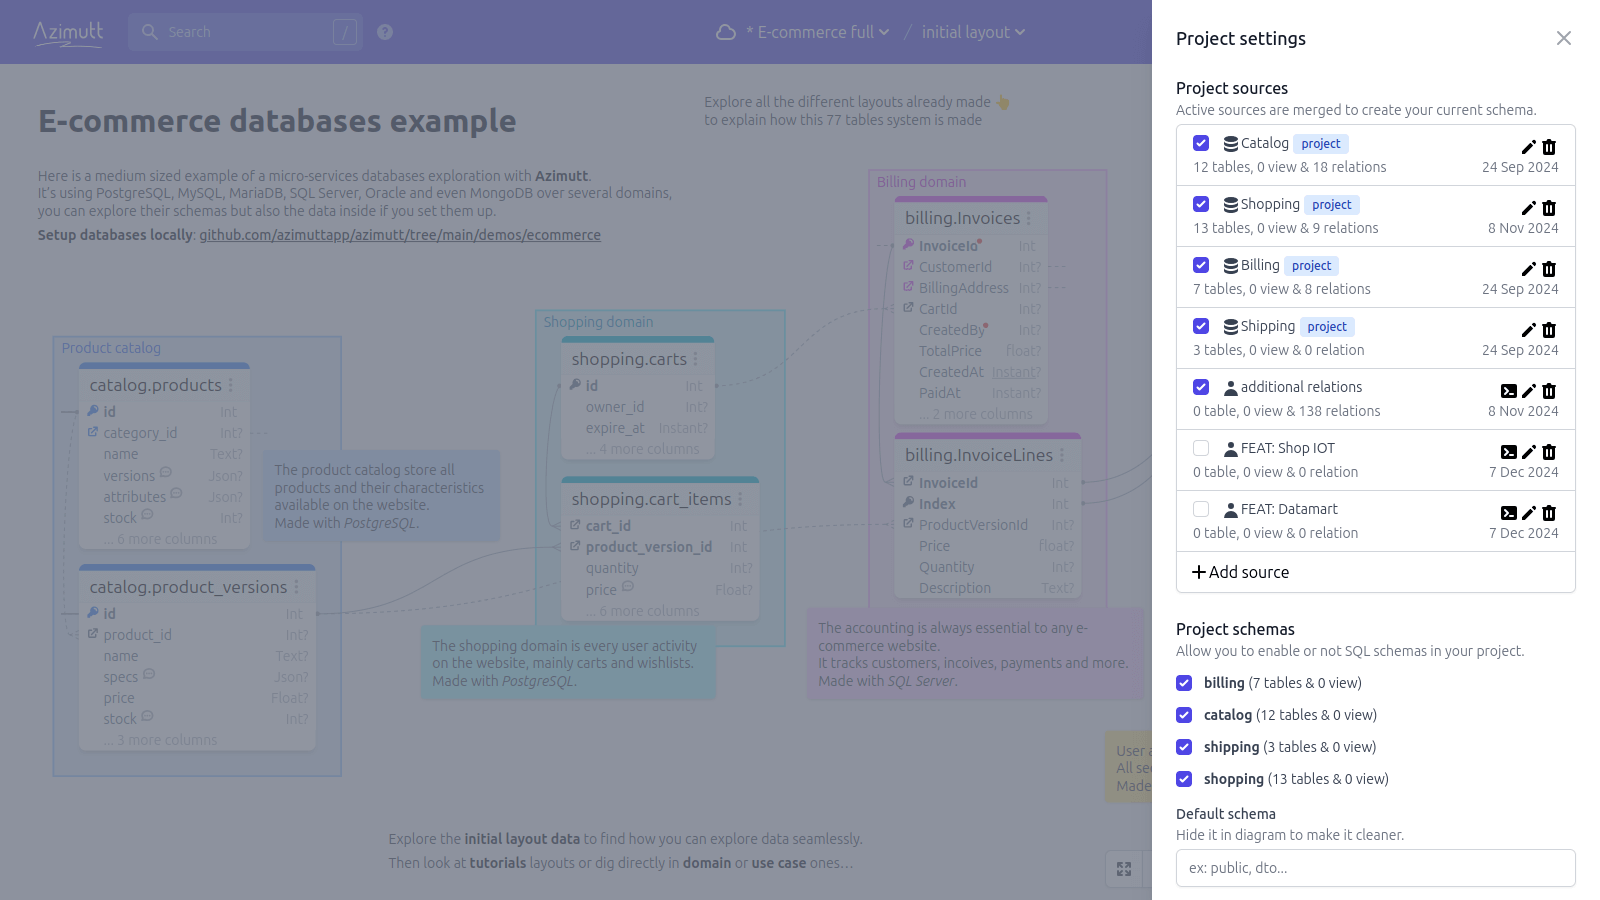Edit the Billing source with pencil icon

coord(1528,269)
